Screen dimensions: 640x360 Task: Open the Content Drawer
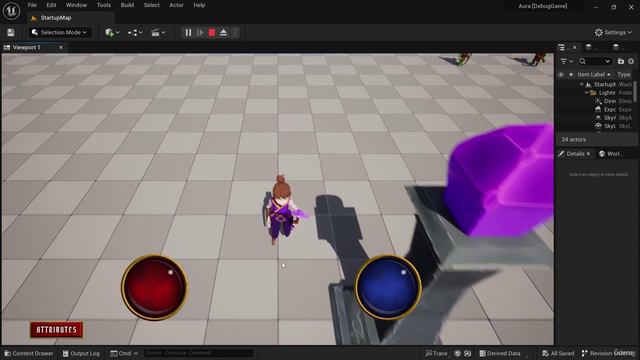(x=29, y=353)
